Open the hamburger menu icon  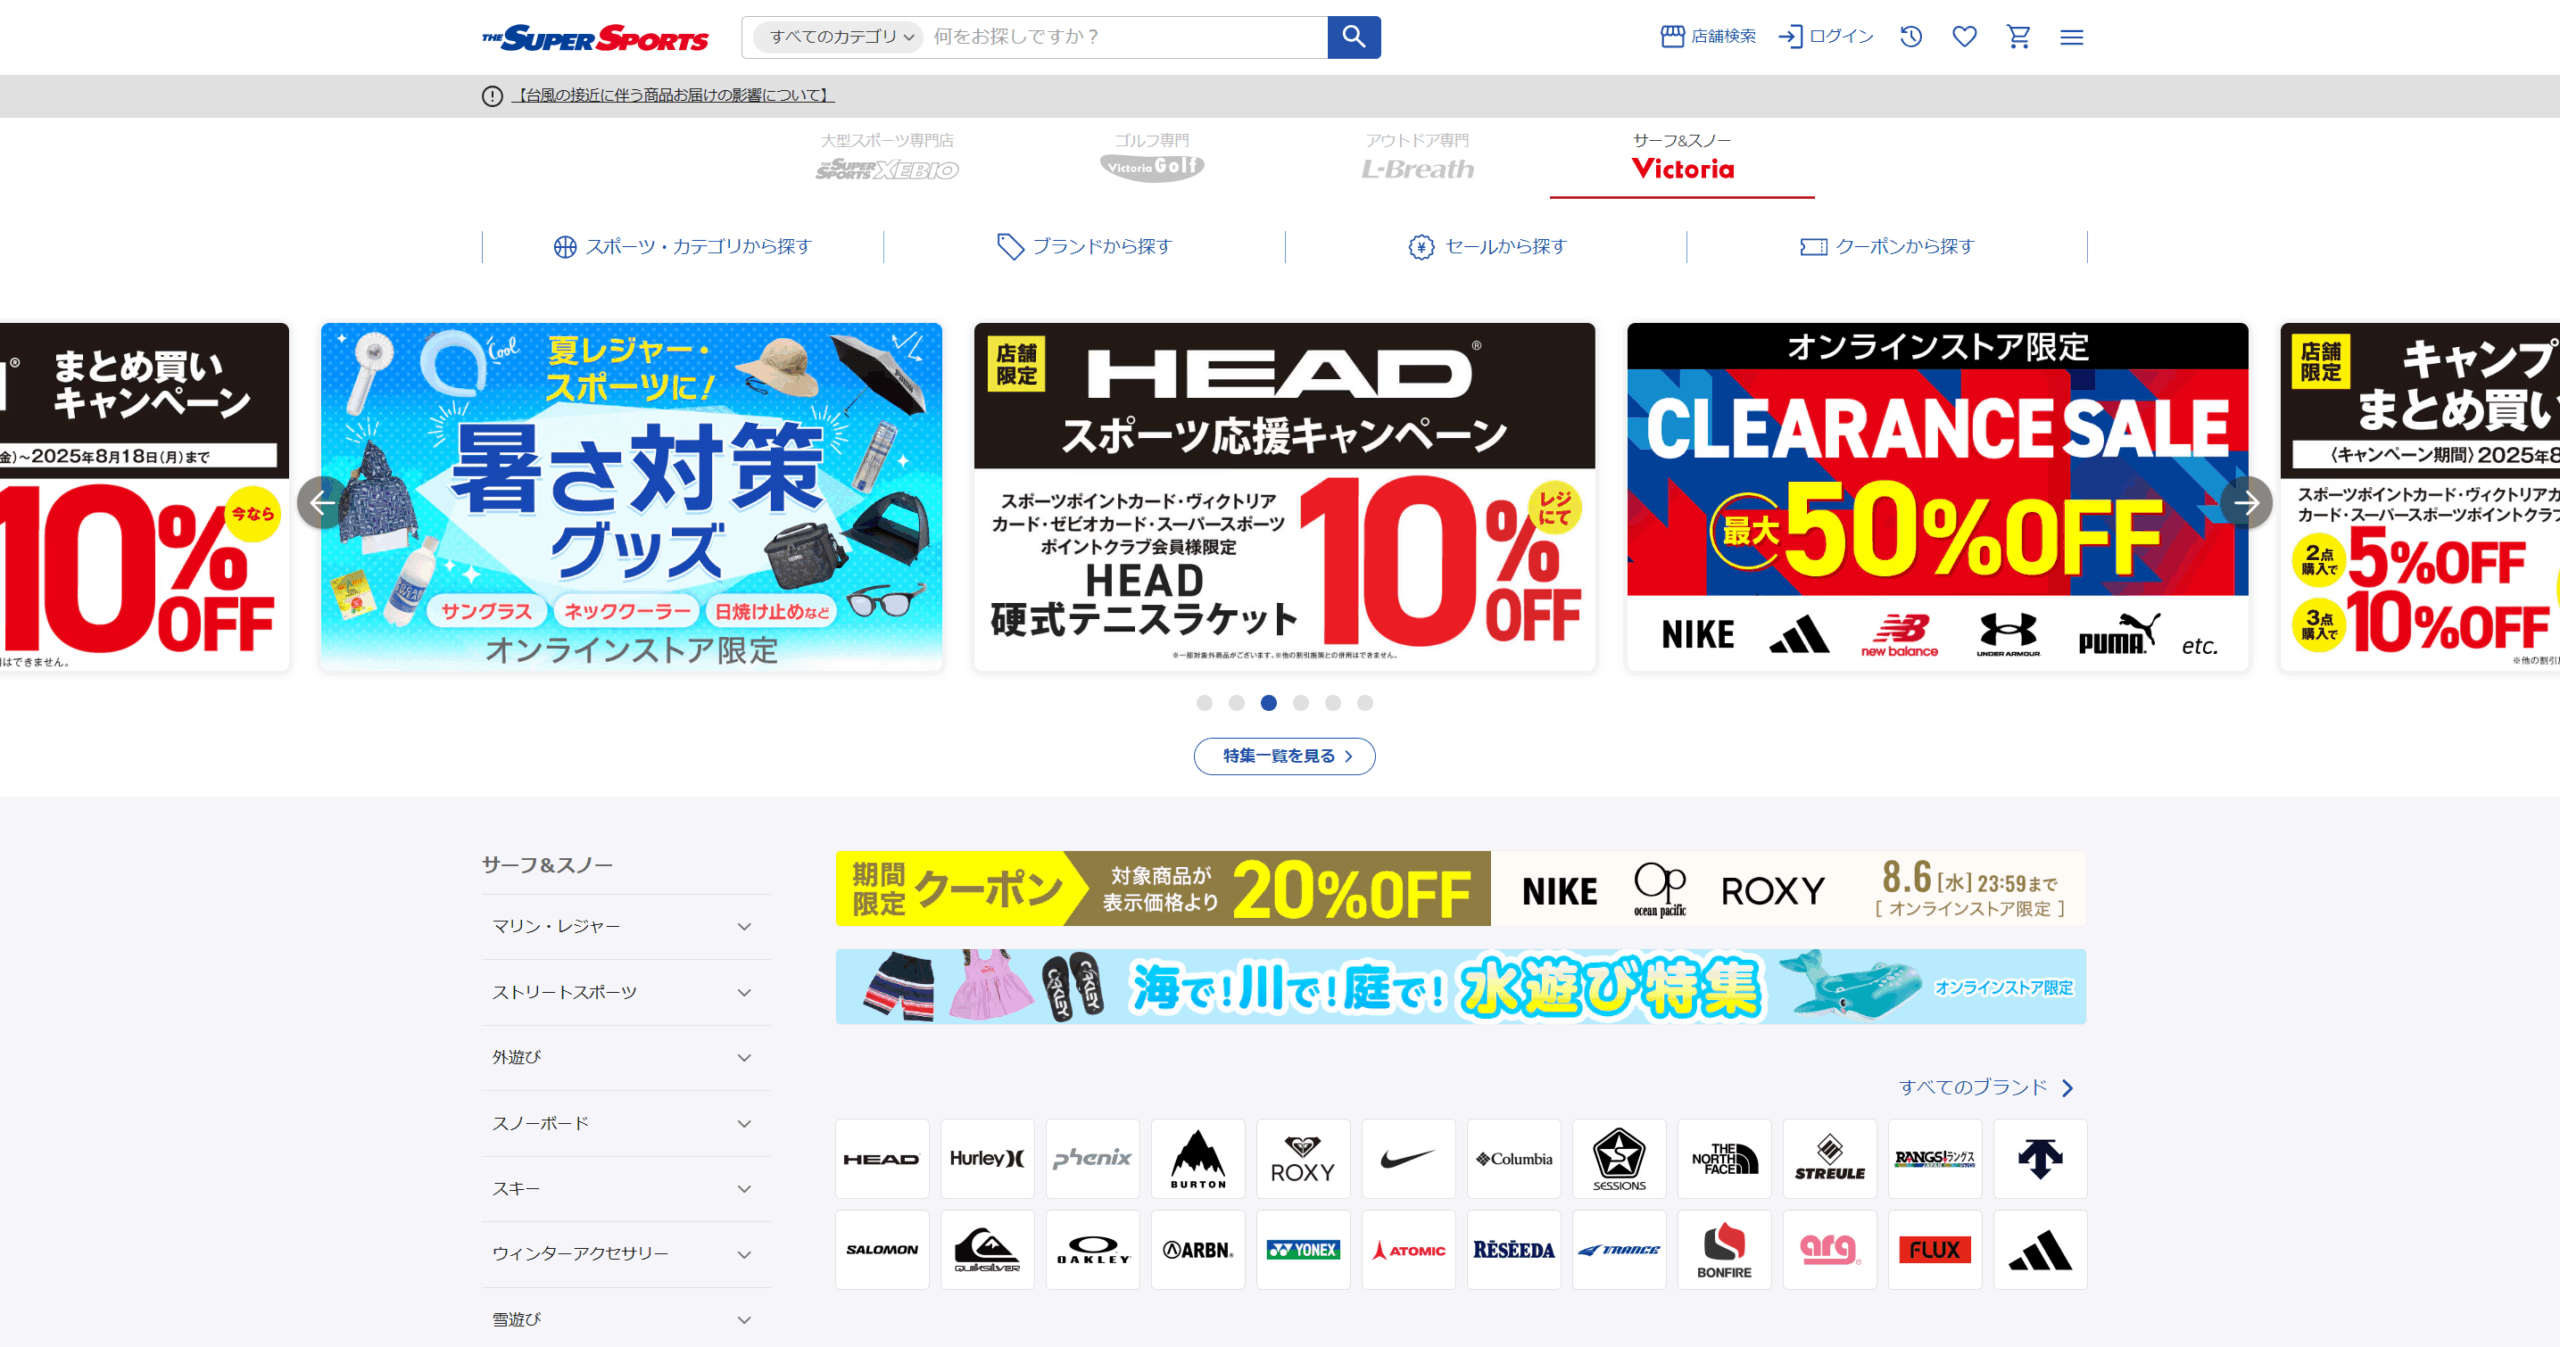coord(2072,37)
